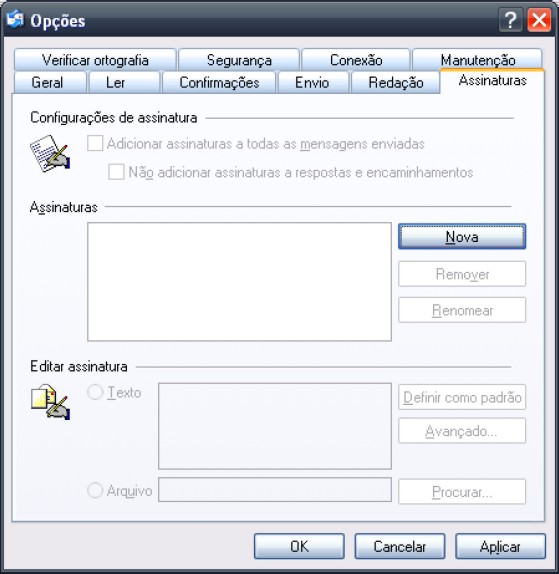
Task: Open the Segurança tab
Action: [x=239, y=60]
